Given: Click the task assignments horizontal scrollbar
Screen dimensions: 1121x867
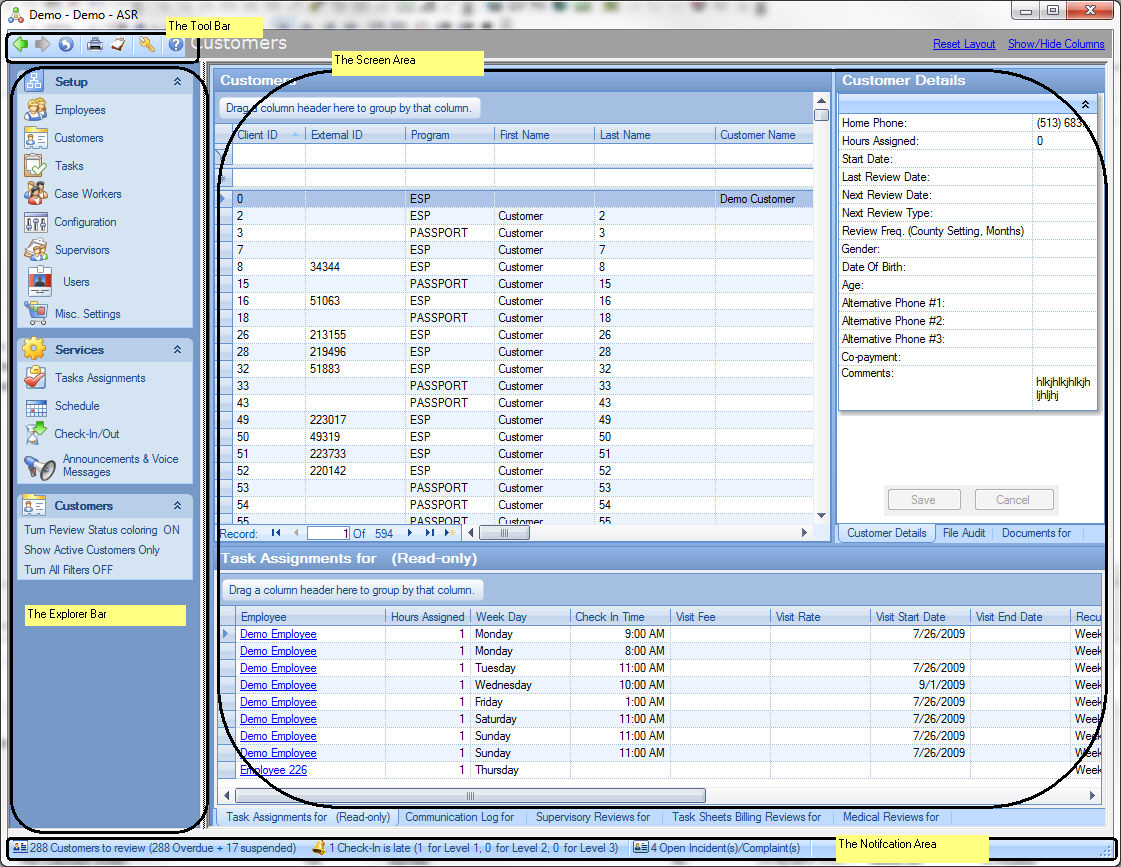Looking at the screenshot, I should (x=470, y=796).
